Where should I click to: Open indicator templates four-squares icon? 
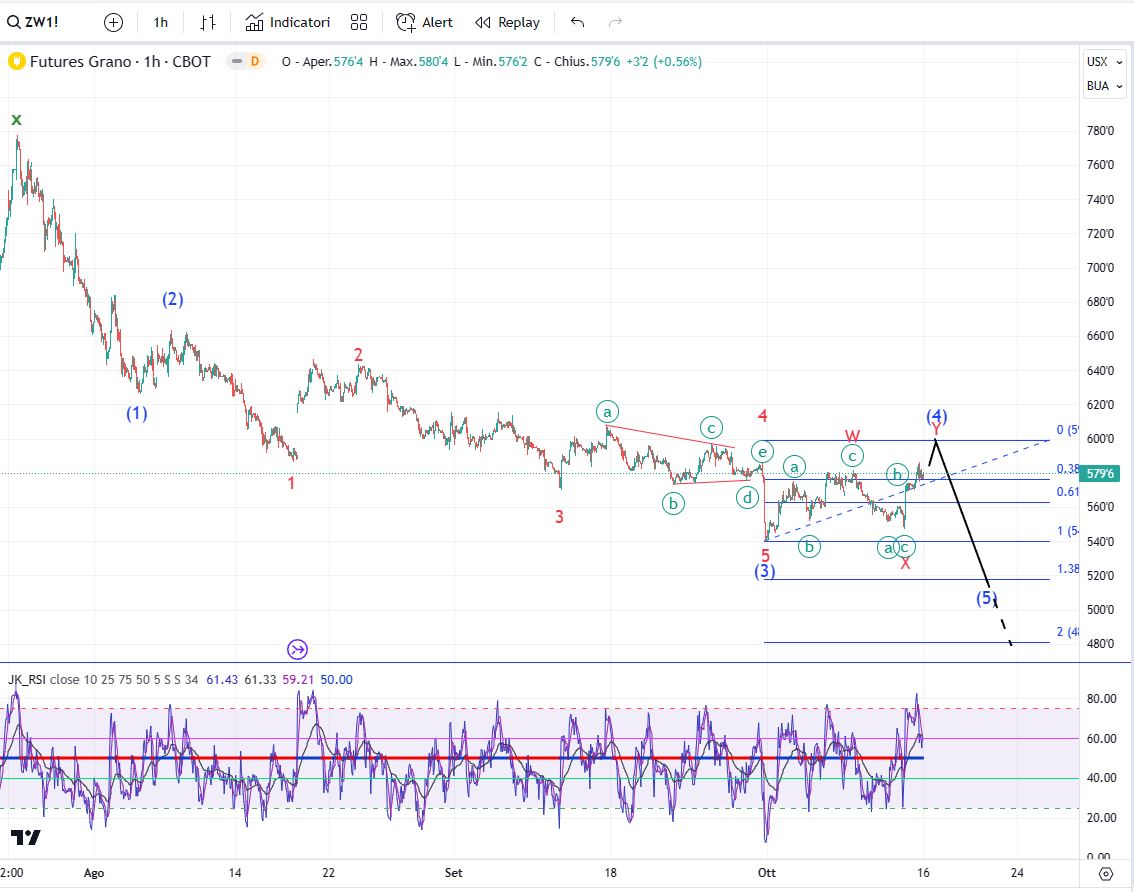359,22
